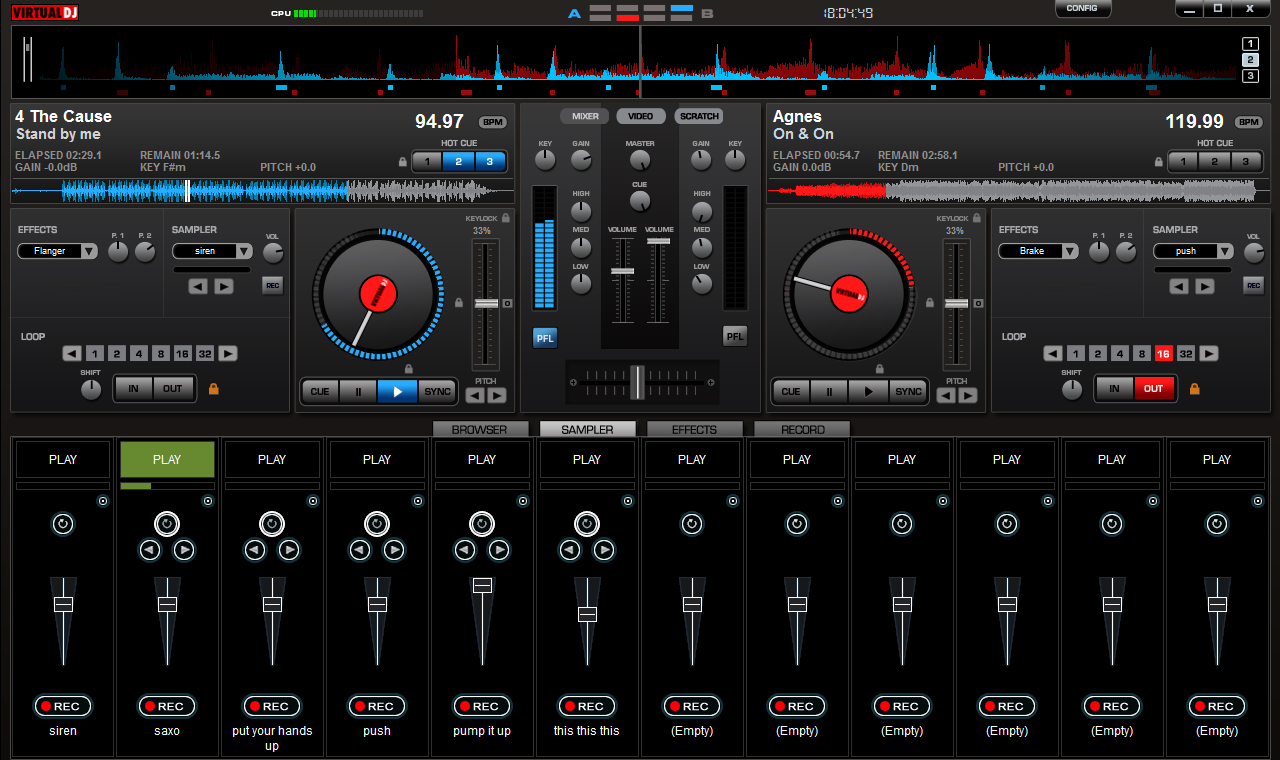The width and height of the screenshot is (1280, 760).
Task: Open the CONFIG settings
Action: coord(1082,8)
